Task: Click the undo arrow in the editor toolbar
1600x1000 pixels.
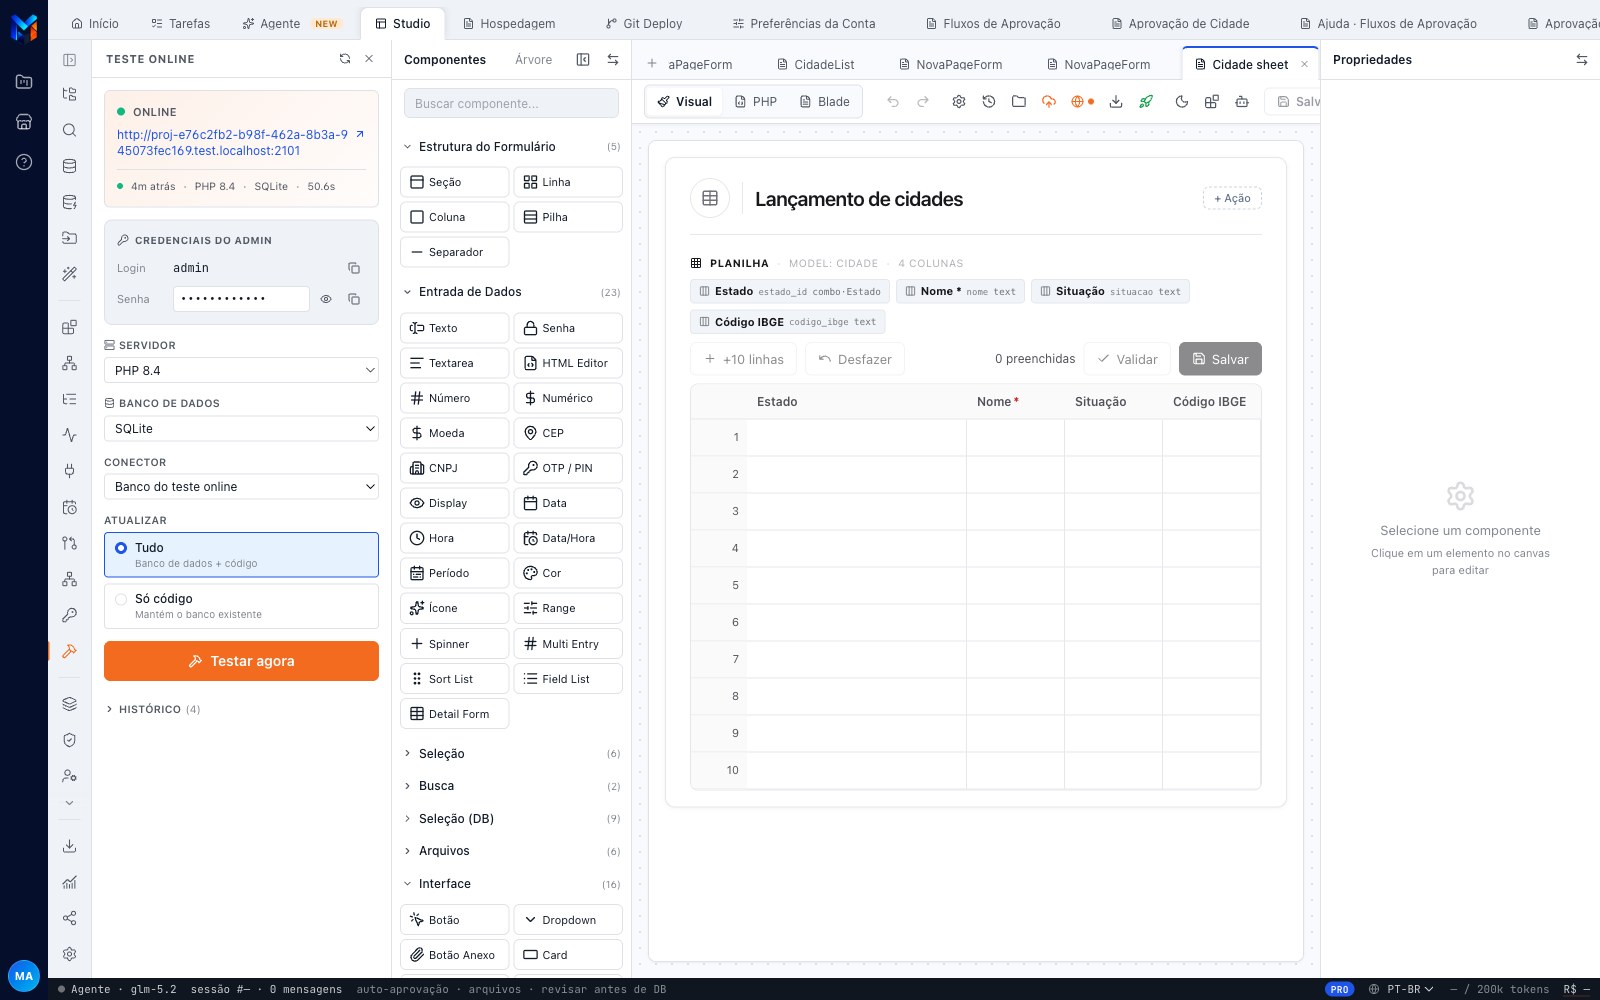Action: [893, 102]
